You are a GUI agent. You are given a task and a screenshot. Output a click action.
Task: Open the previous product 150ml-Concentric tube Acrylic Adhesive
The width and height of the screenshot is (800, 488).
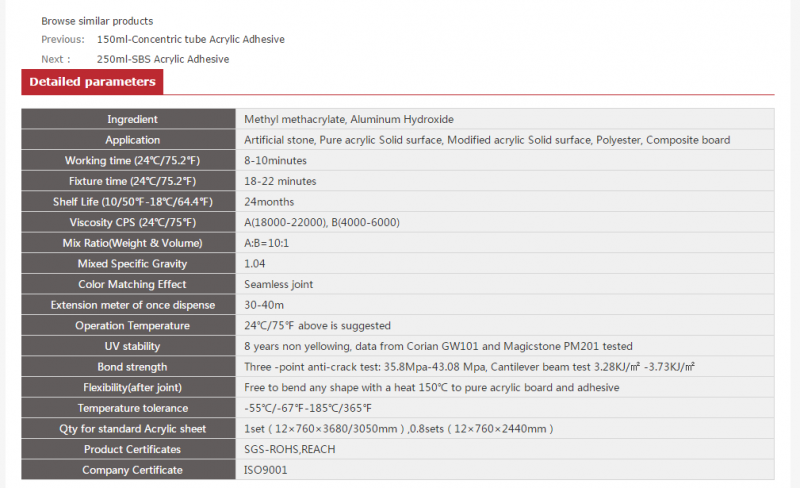pos(190,39)
